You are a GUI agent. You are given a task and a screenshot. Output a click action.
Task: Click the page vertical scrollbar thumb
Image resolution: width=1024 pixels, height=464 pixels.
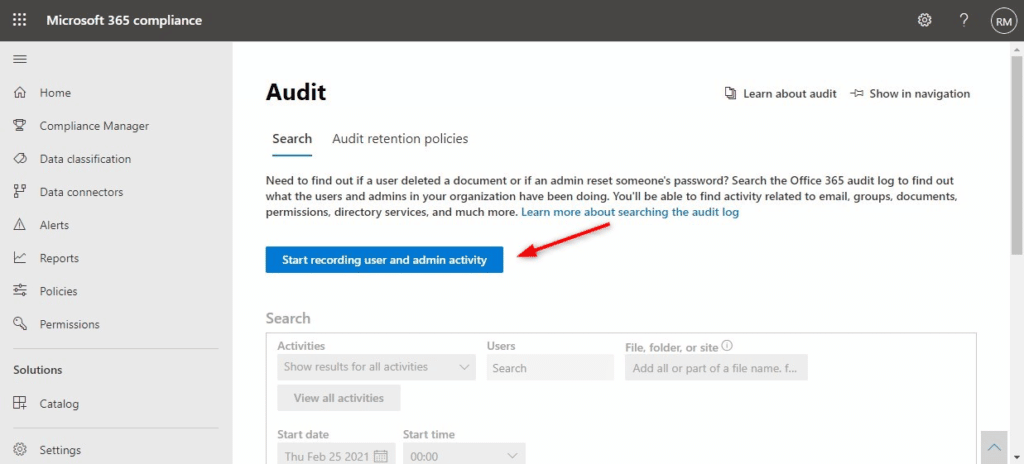tap(1016, 156)
